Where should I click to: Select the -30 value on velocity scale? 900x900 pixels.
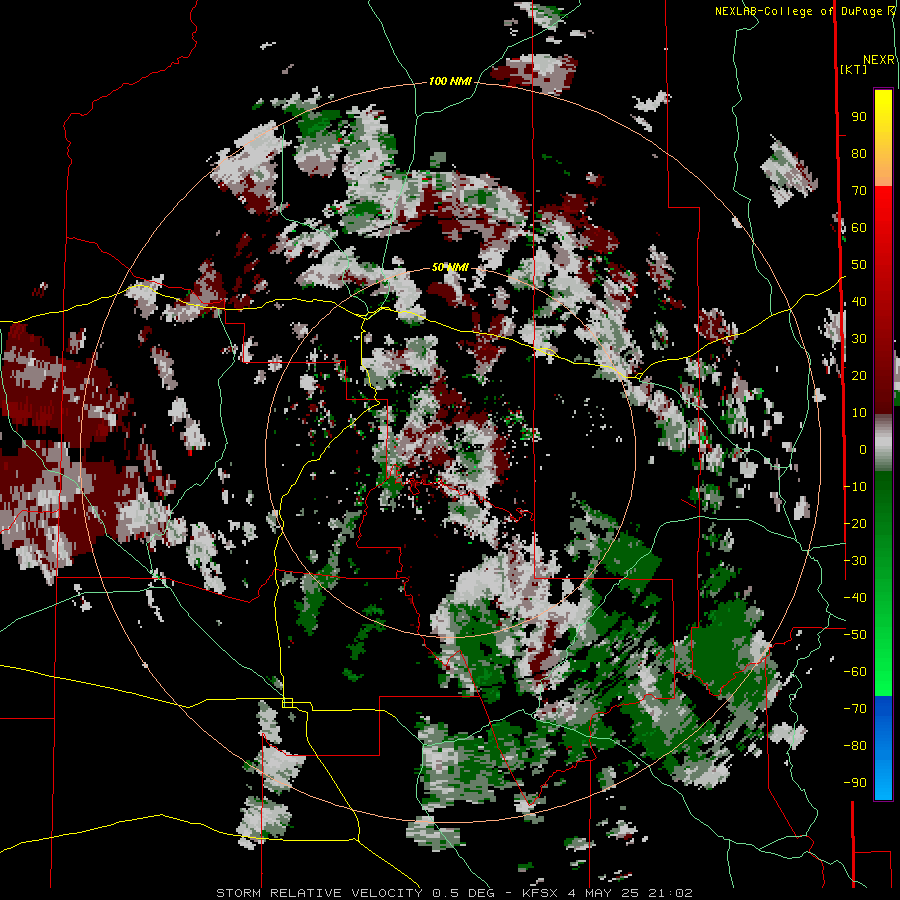(855, 561)
